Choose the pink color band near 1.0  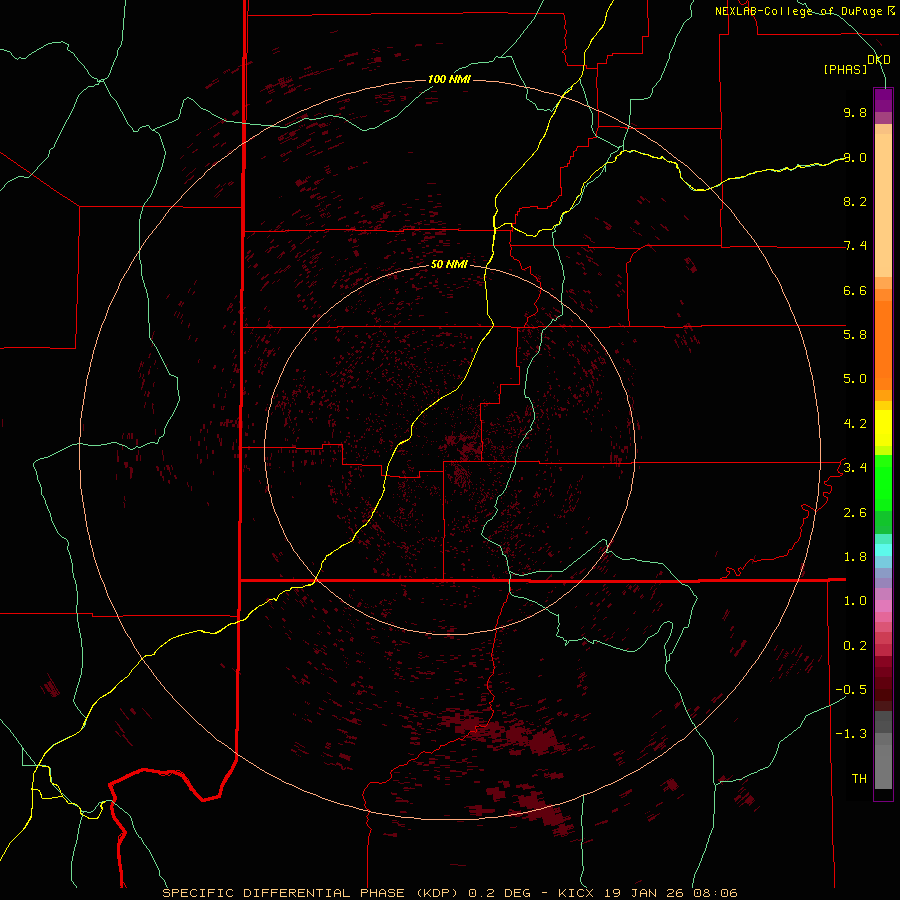[883, 605]
